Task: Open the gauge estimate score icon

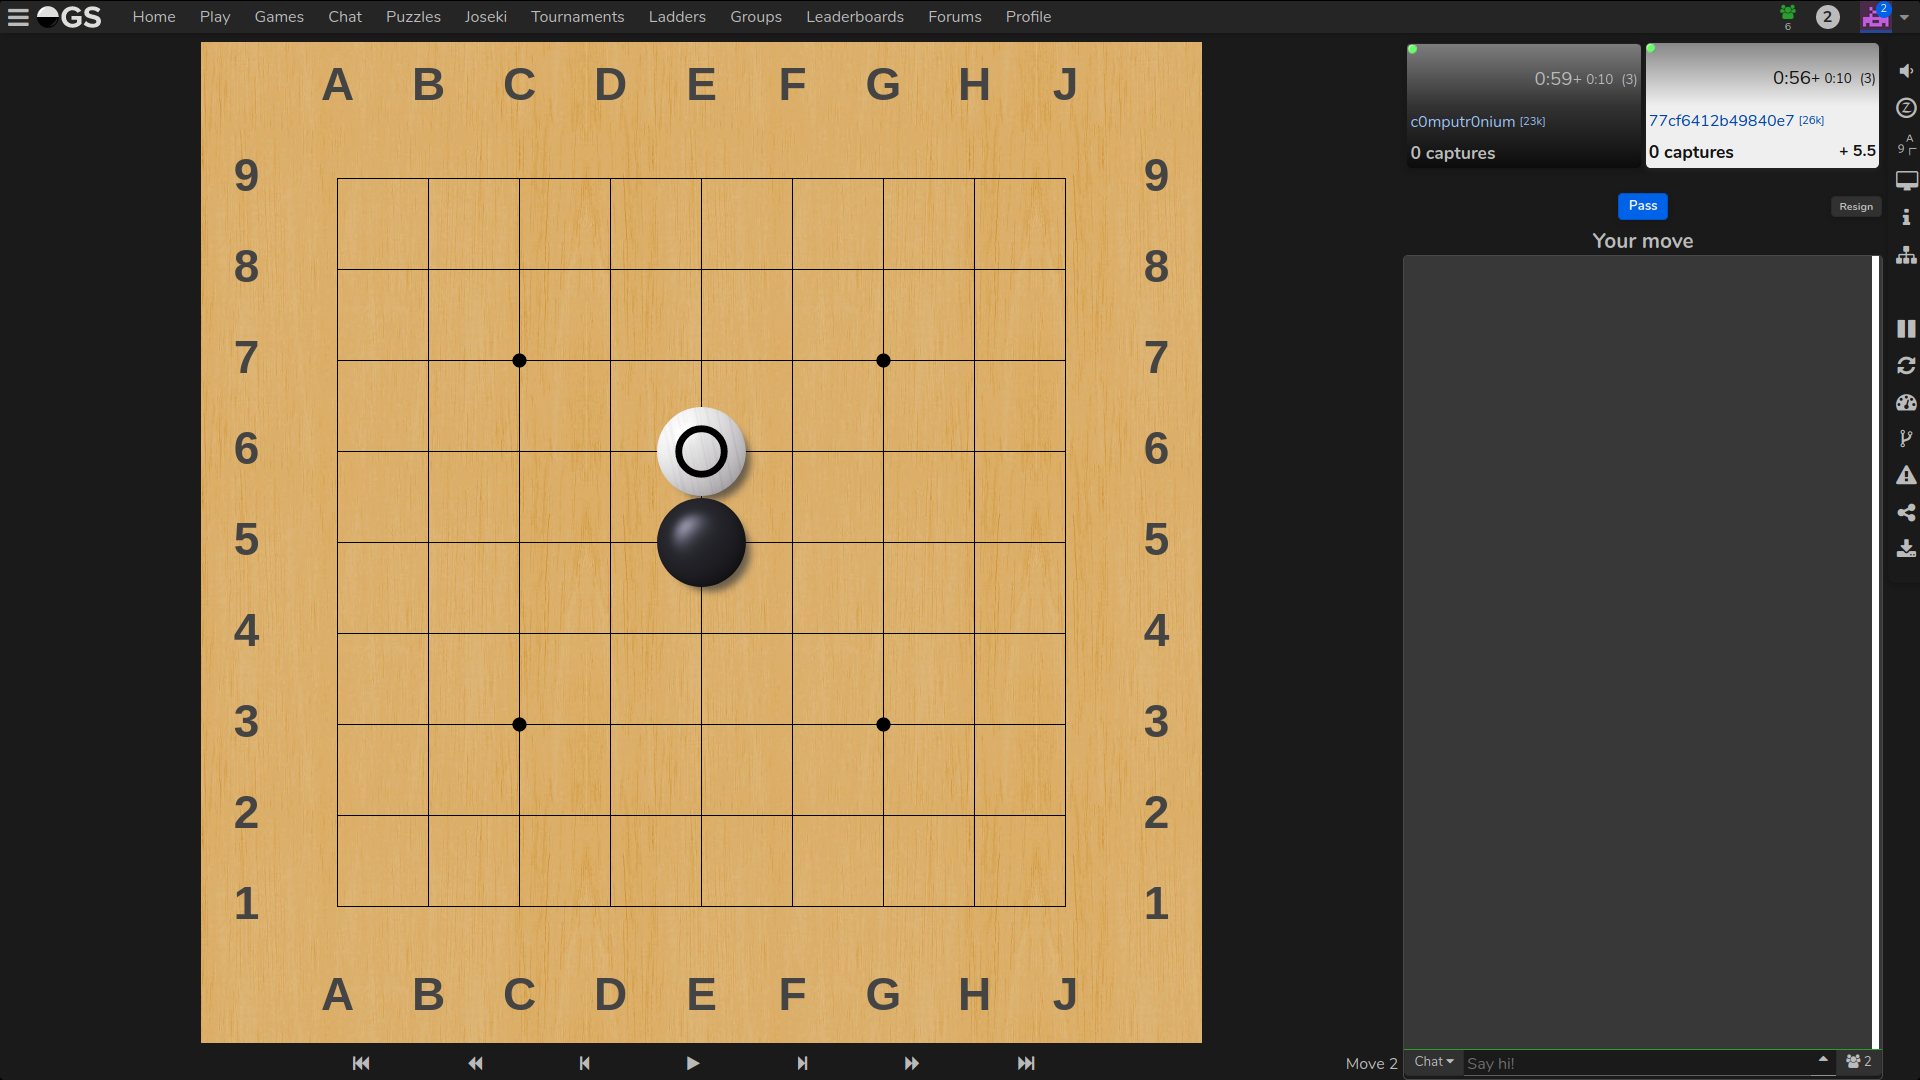Action: coord(1906,402)
